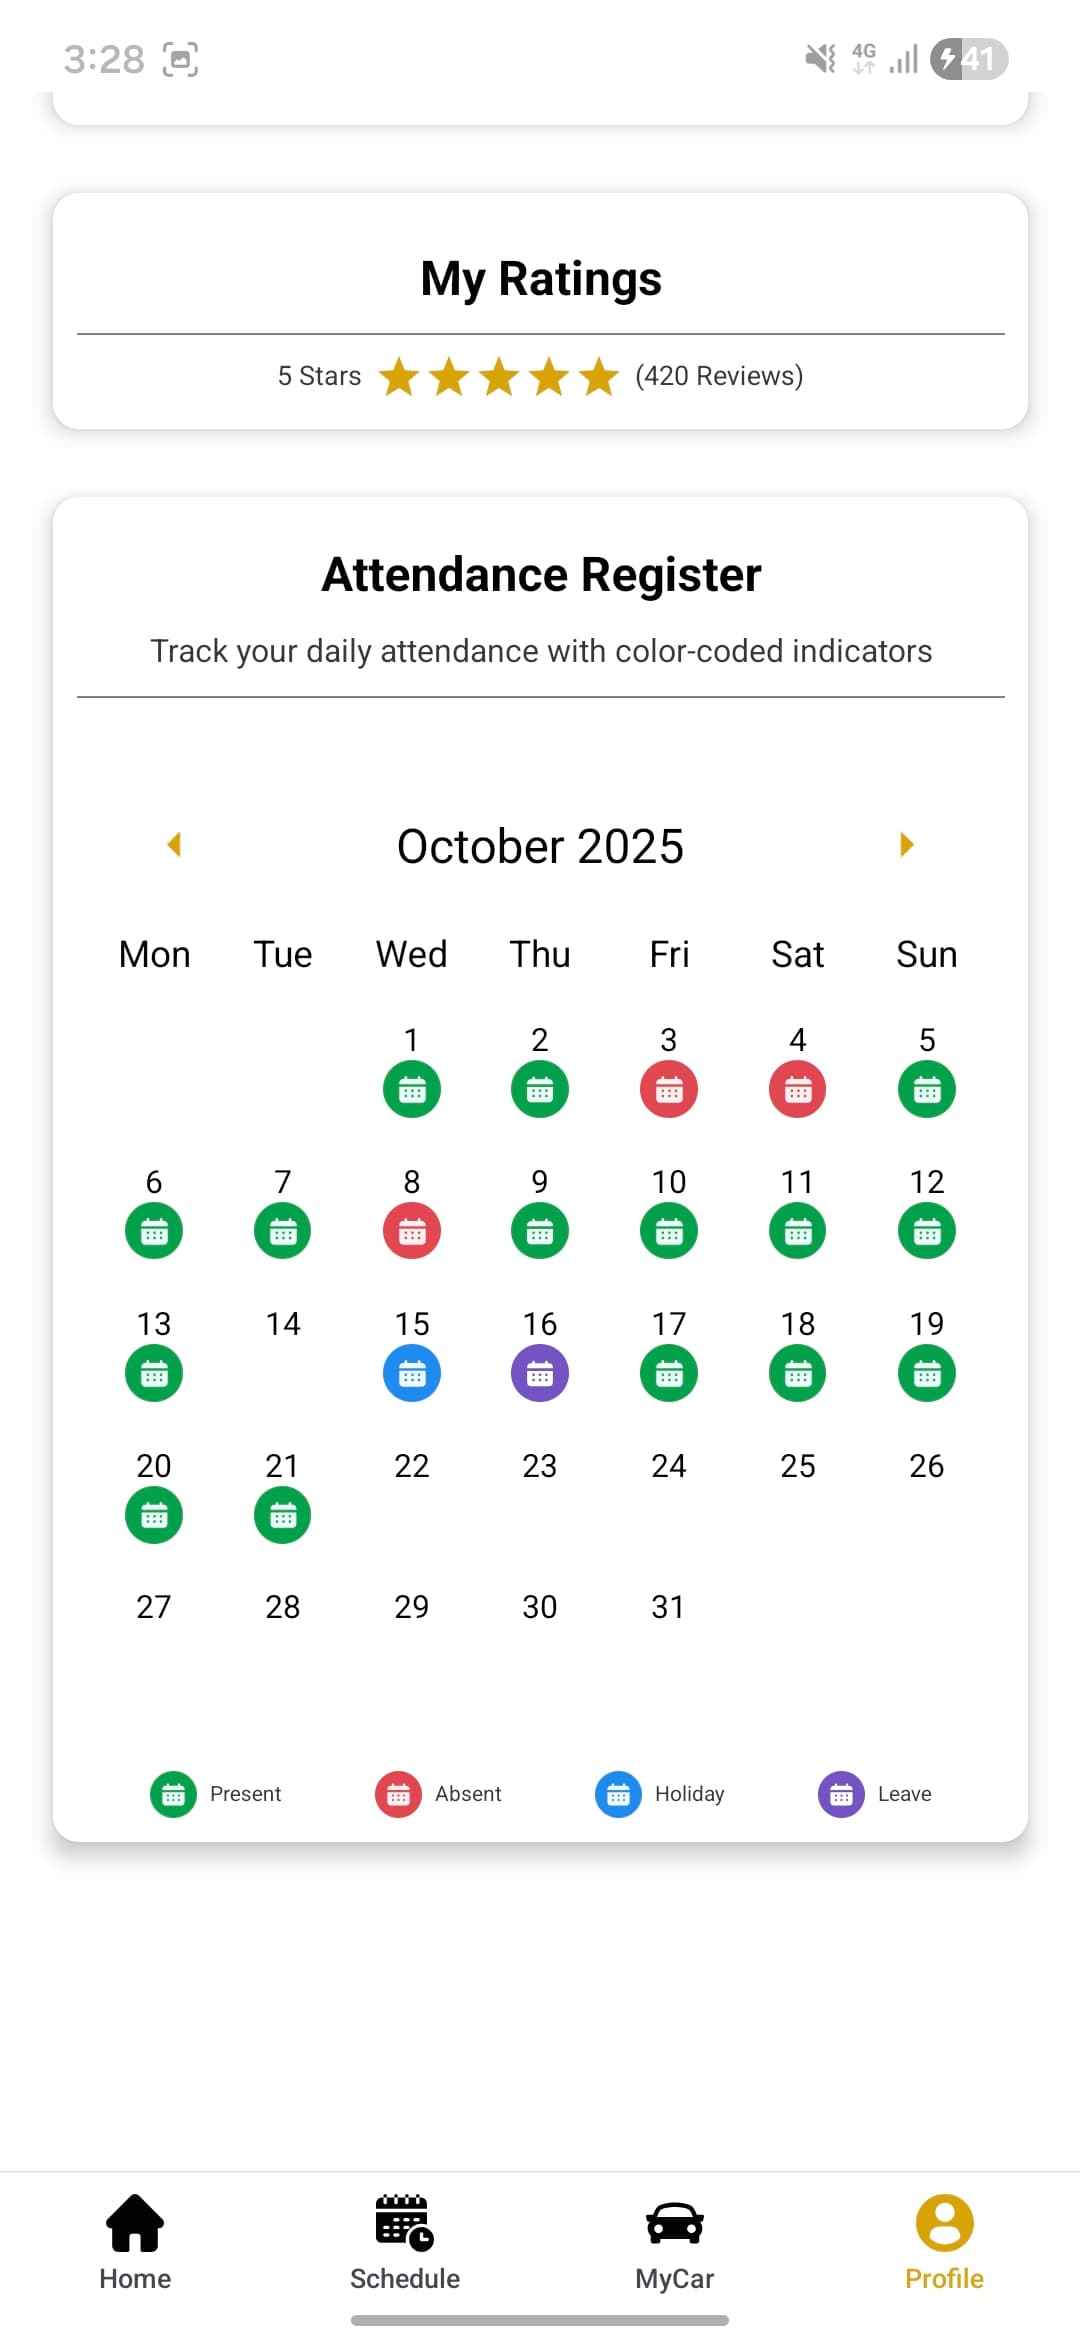The image size is (1080, 2340).
Task: Tap the purple leave icon under October 16
Action: pos(540,1373)
